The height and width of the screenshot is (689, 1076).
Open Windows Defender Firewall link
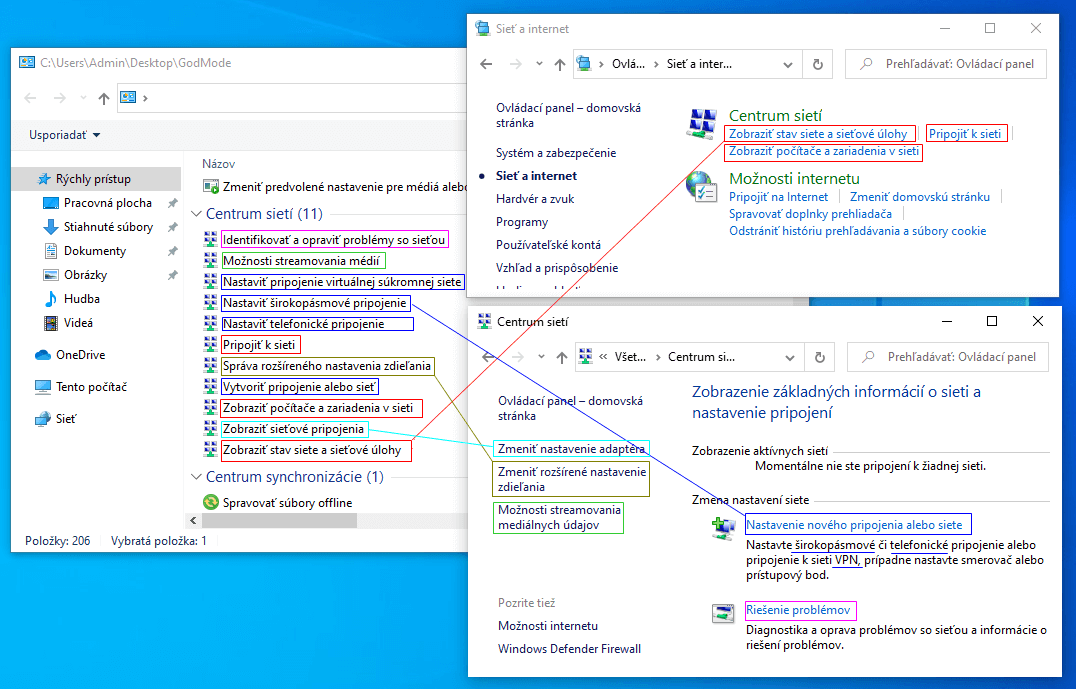click(x=569, y=648)
